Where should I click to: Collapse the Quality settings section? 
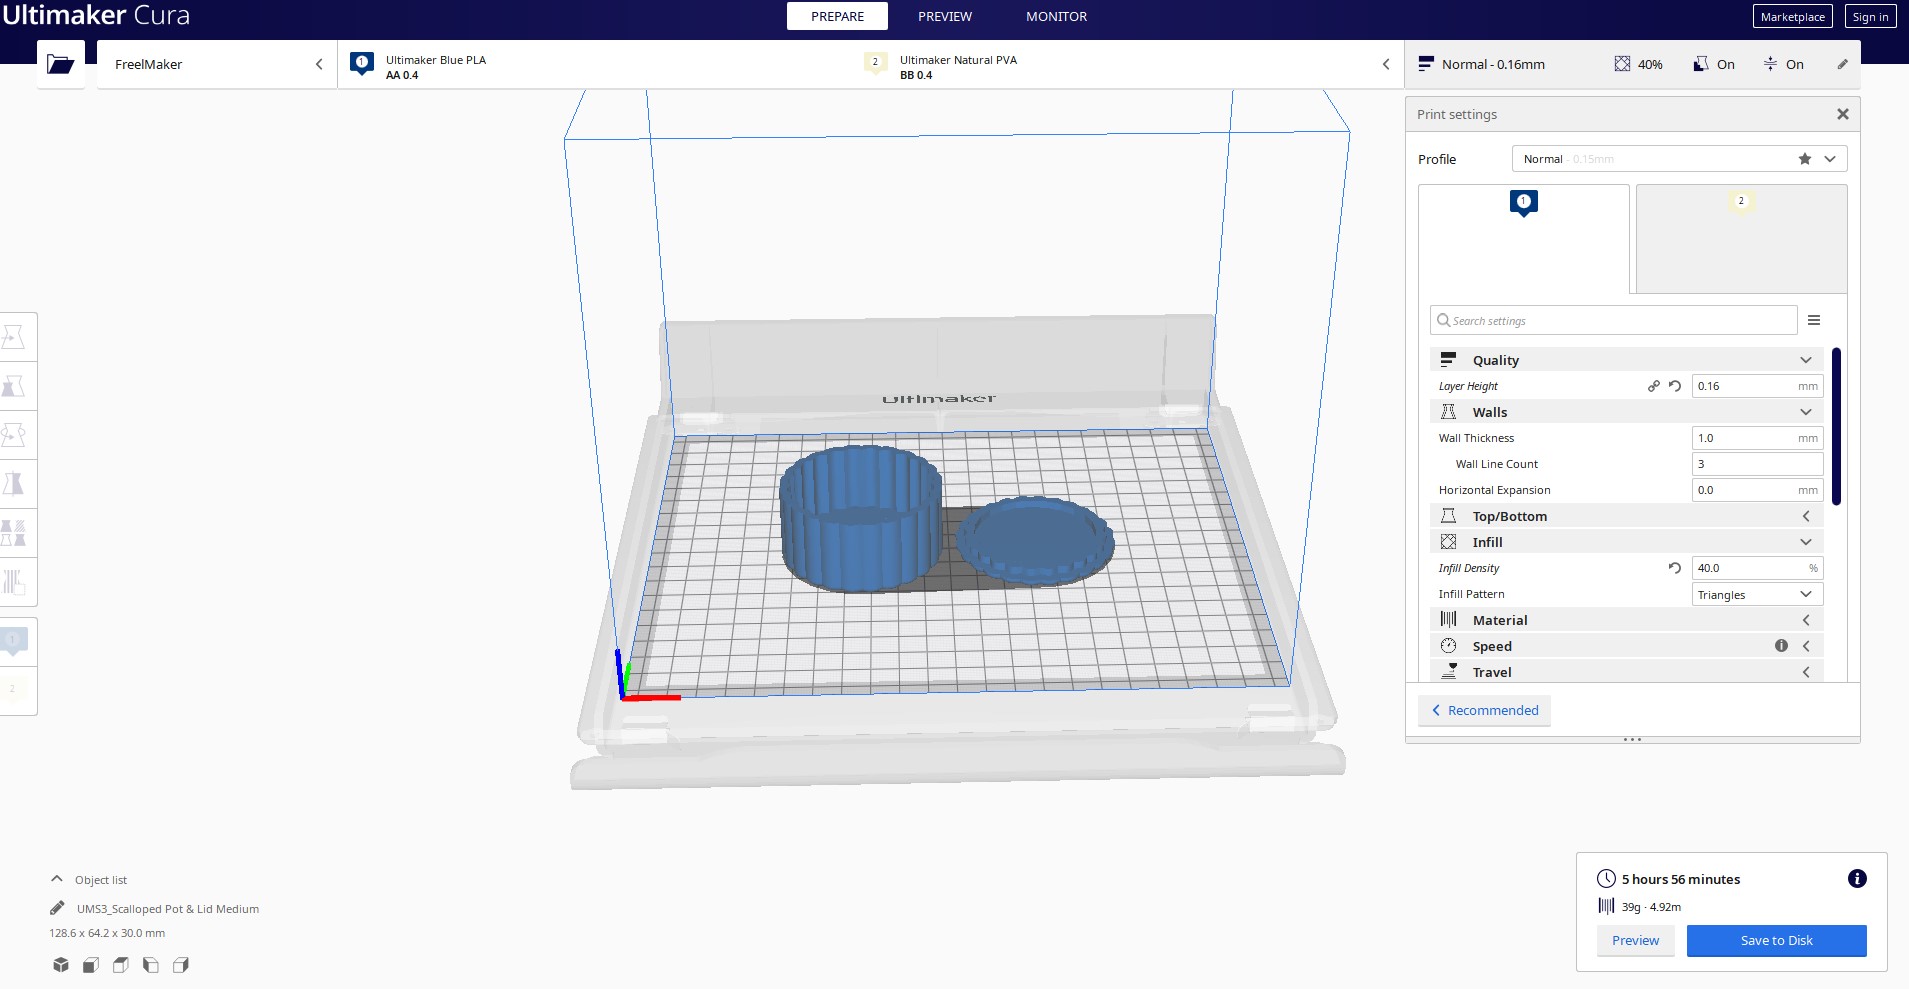click(1626, 360)
